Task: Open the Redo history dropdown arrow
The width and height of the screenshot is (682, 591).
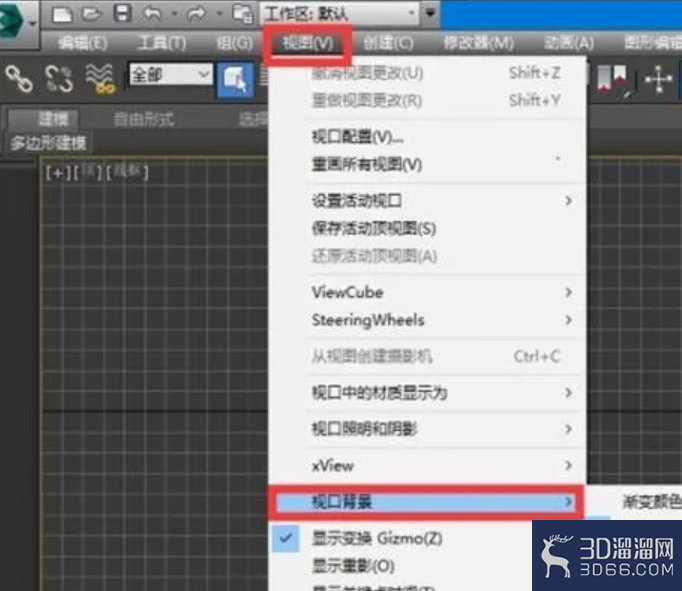Action: [219, 14]
